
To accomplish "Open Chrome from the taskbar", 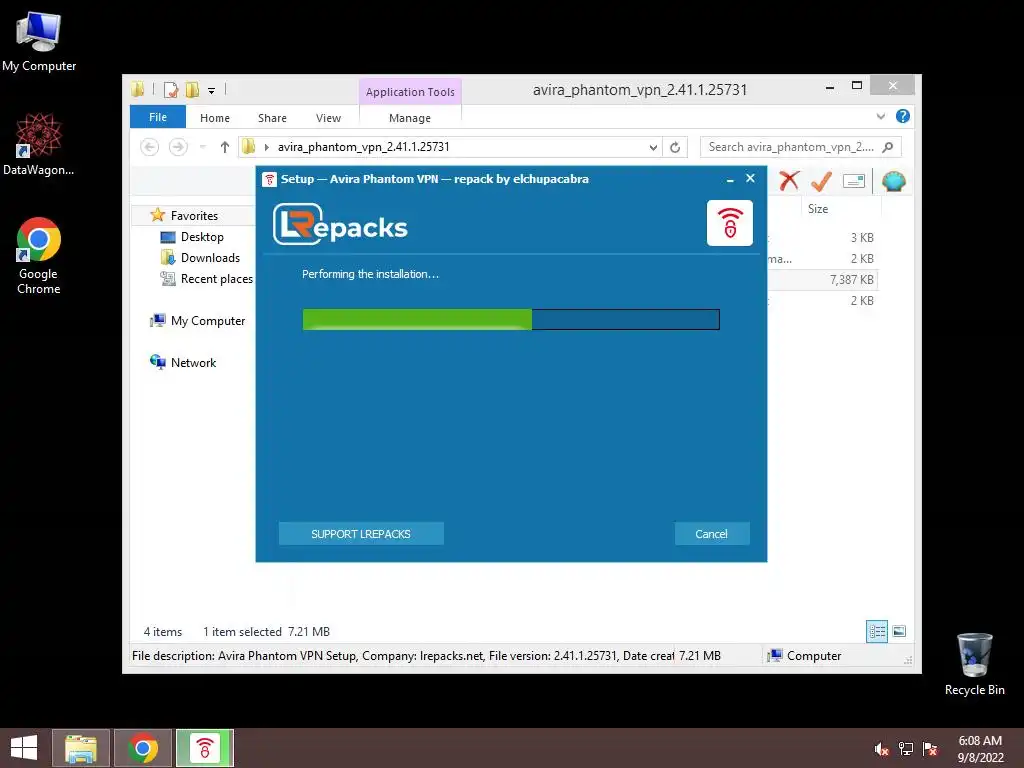I will [x=143, y=748].
